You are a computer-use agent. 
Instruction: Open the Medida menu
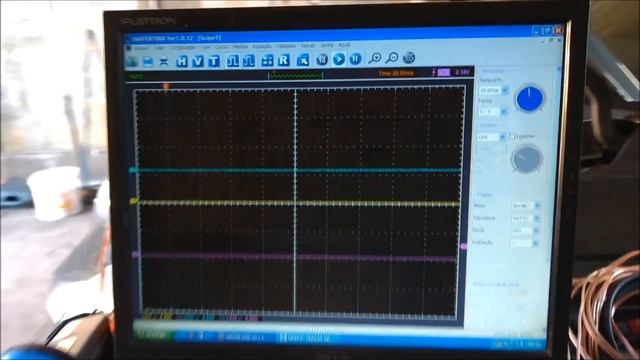240,47
